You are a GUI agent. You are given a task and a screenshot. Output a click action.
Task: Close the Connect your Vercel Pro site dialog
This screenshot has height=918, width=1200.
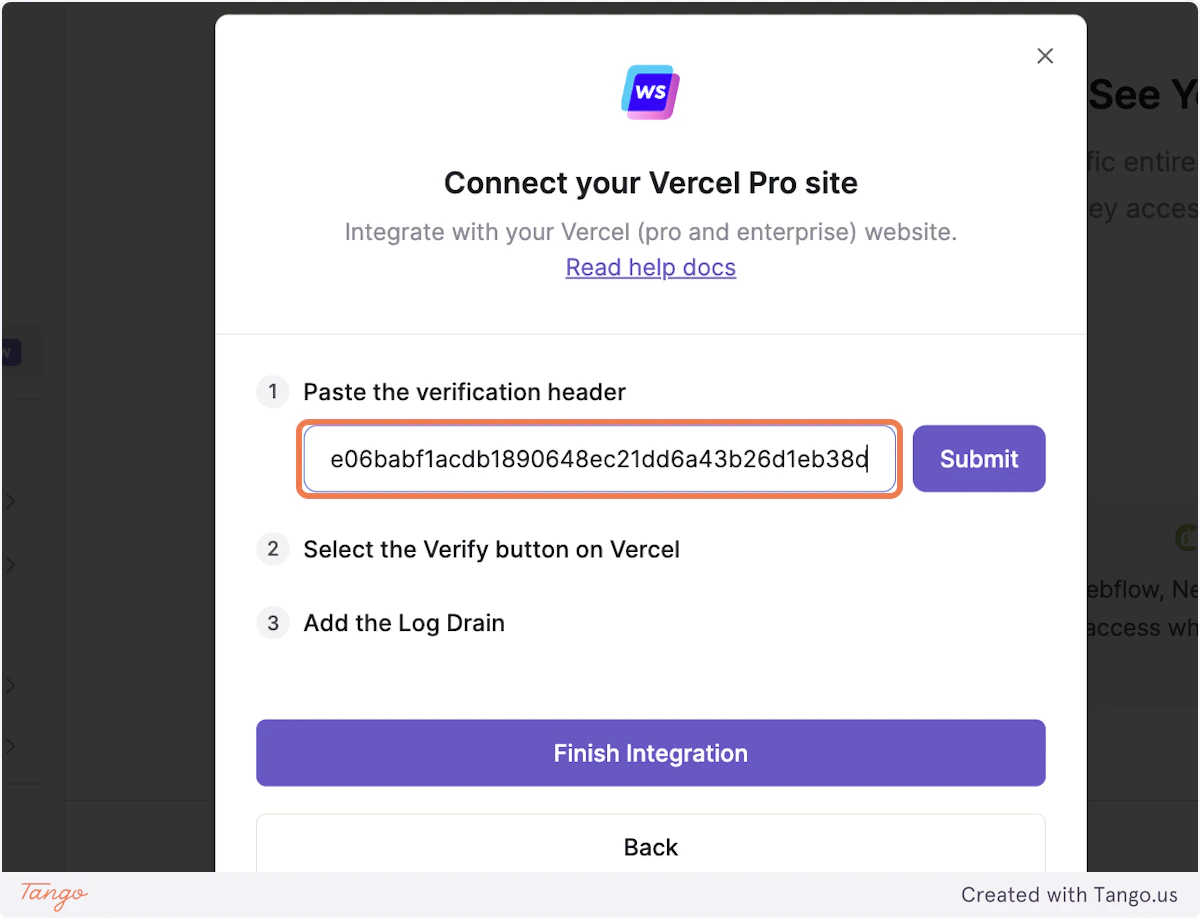(1045, 56)
